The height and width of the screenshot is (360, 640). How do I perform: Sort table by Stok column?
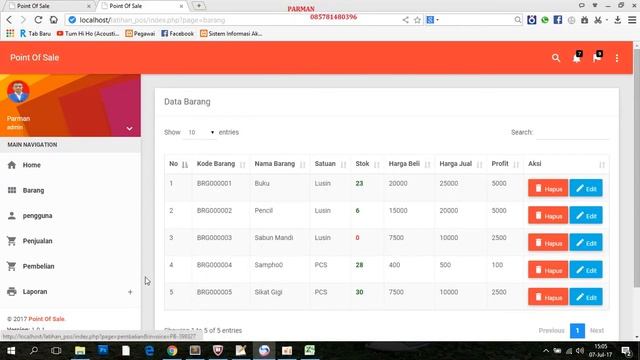tap(367, 164)
